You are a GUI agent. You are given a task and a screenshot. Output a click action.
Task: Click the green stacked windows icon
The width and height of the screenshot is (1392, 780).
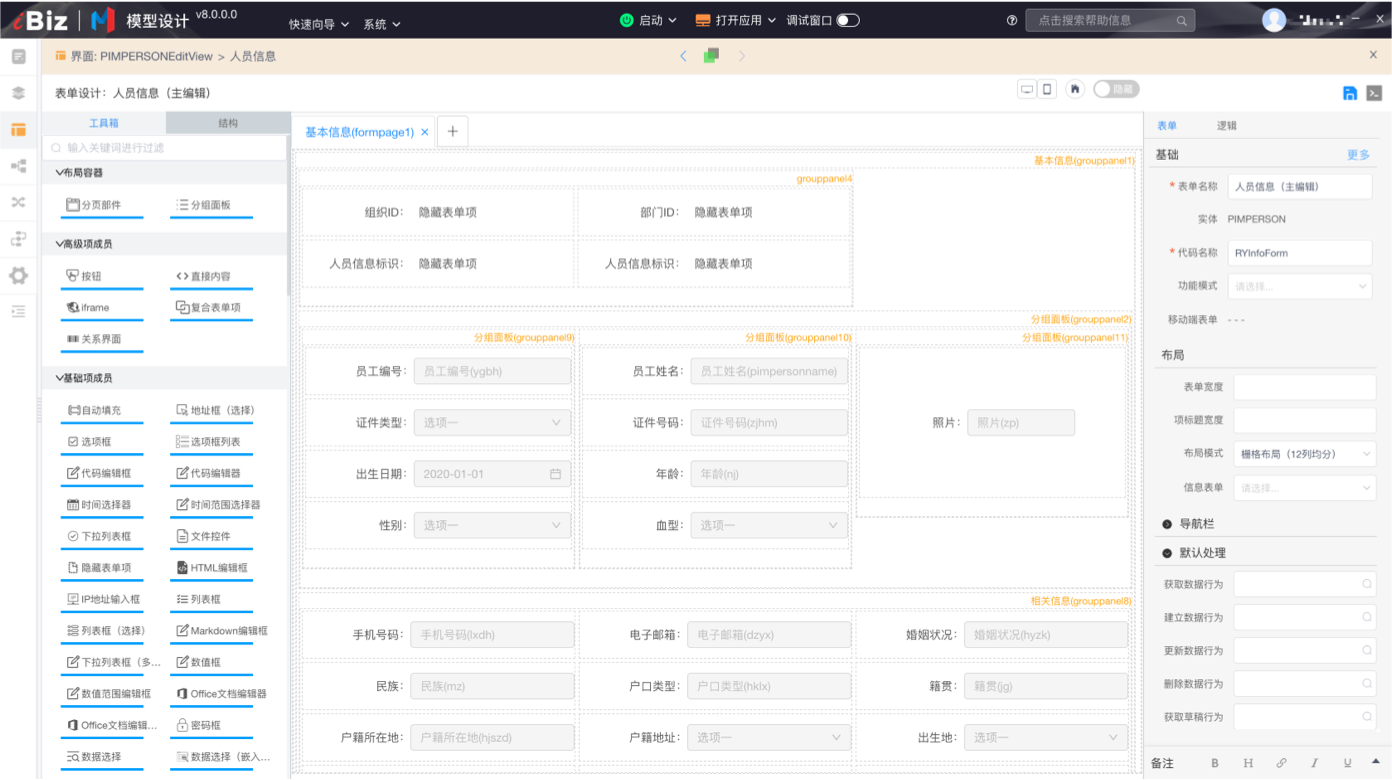(711, 56)
